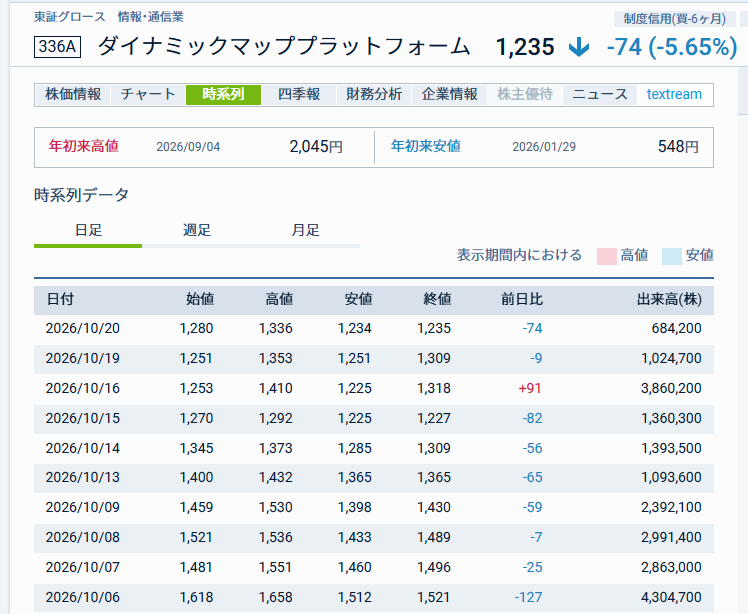This screenshot has height=614, width=748.
Task: Click the 東証グロース market label
Action: (x=70, y=17)
